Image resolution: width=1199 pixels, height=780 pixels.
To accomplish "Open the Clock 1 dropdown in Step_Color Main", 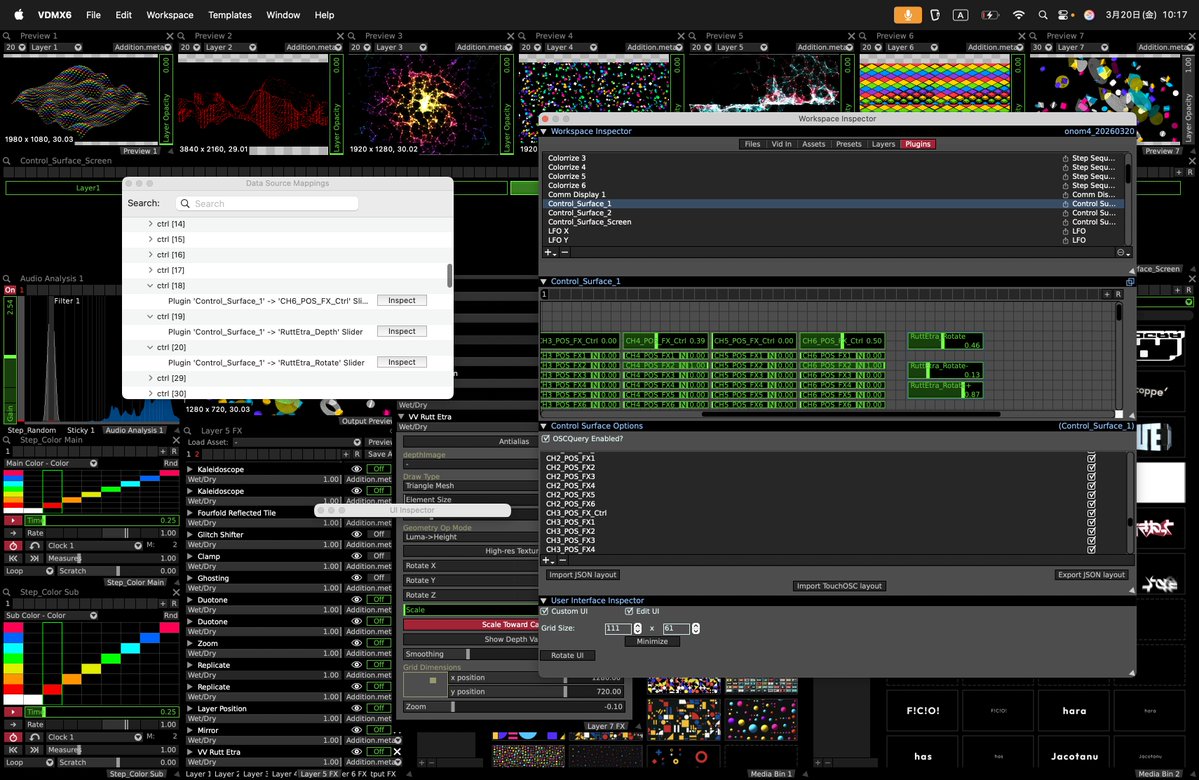I will point(94,546).
